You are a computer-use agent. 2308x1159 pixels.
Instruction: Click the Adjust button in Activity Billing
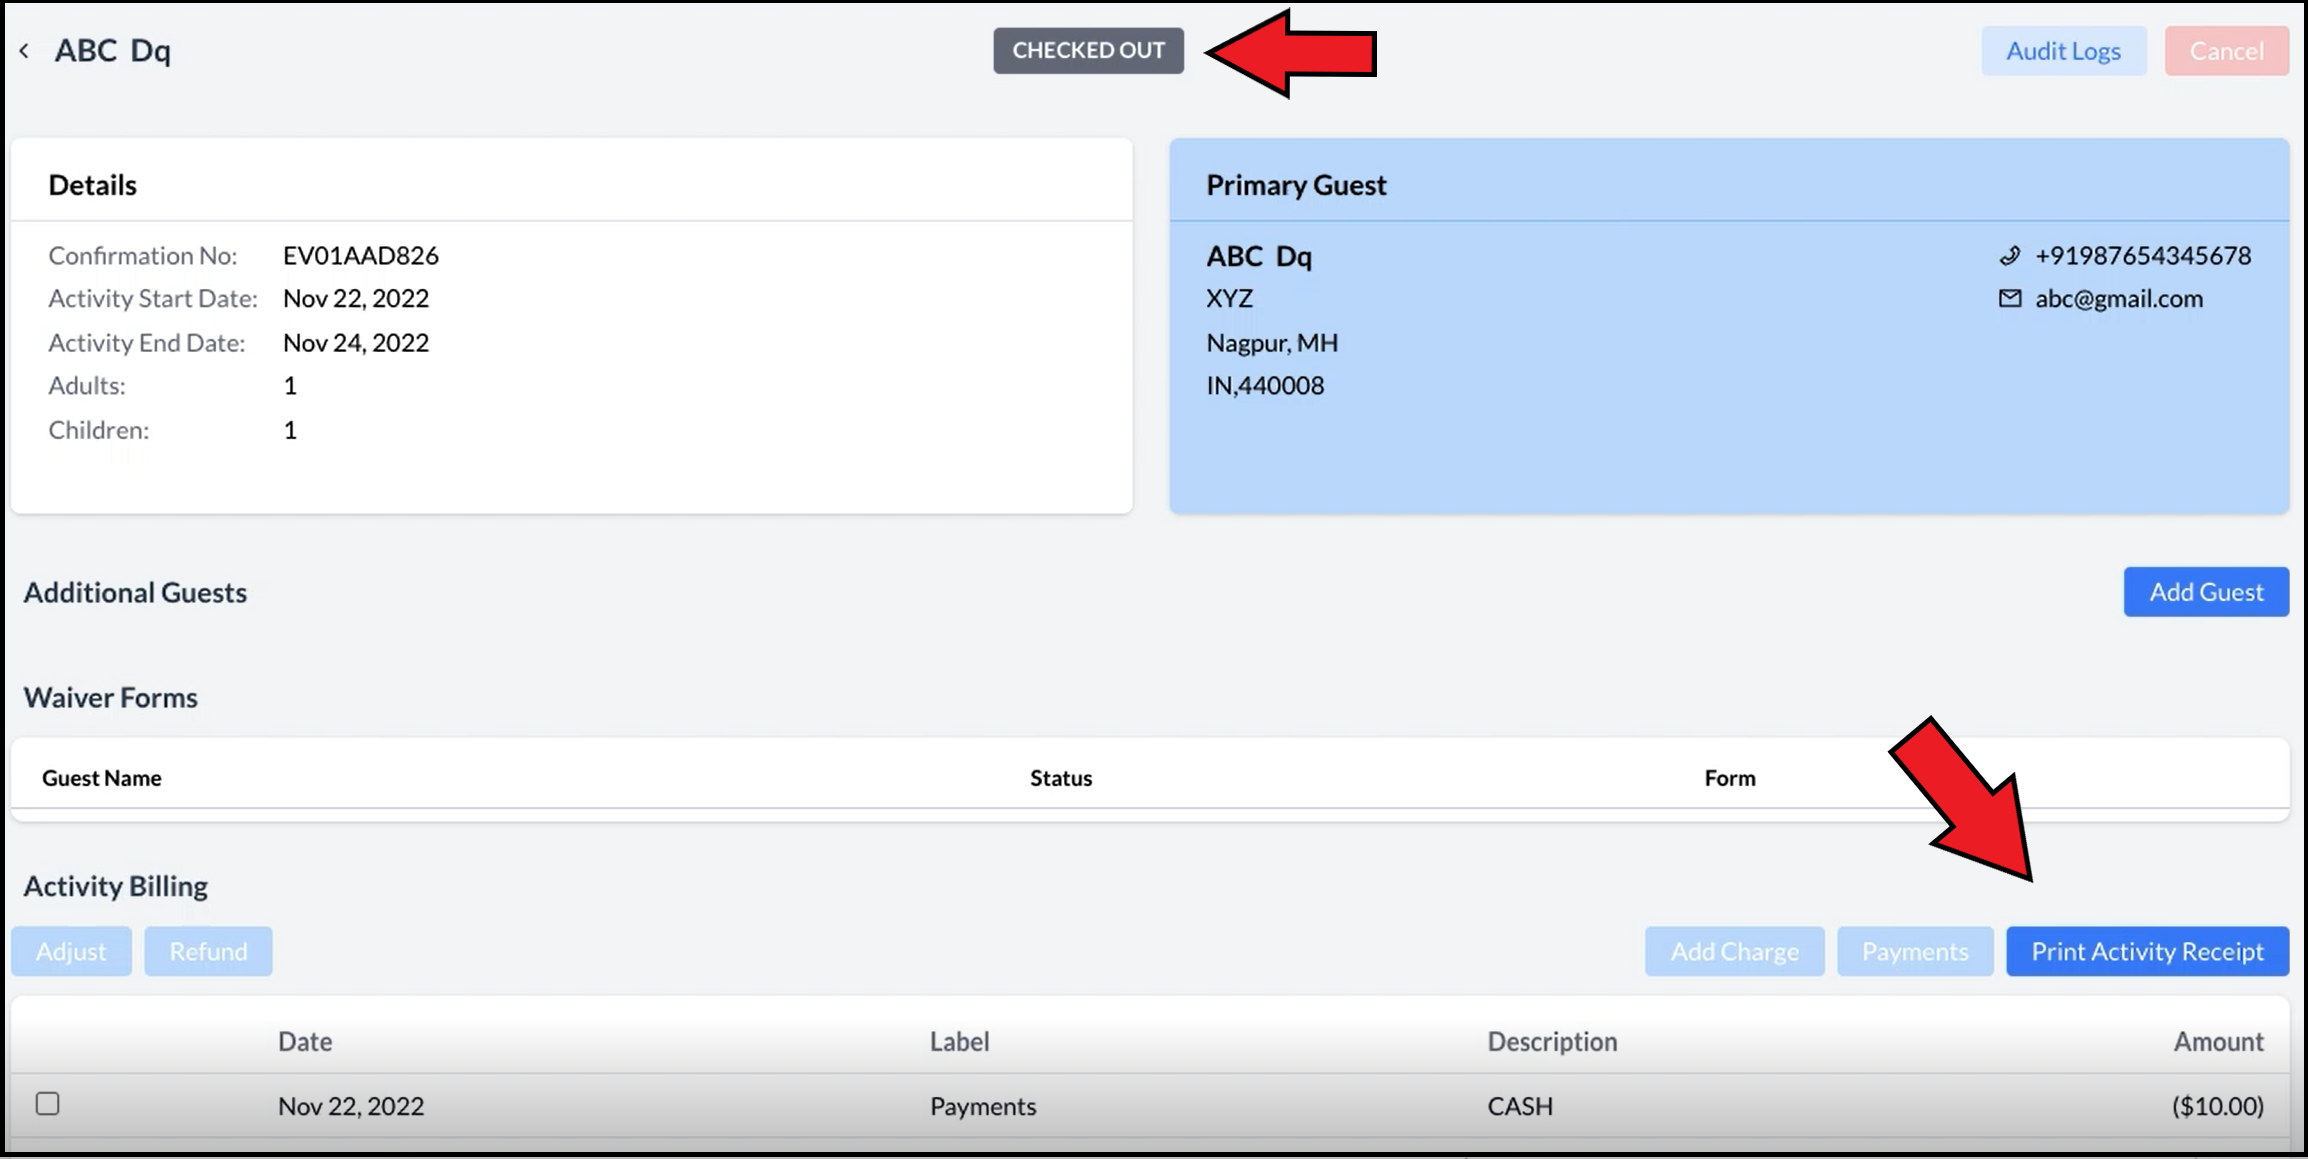tap(71, 951)
